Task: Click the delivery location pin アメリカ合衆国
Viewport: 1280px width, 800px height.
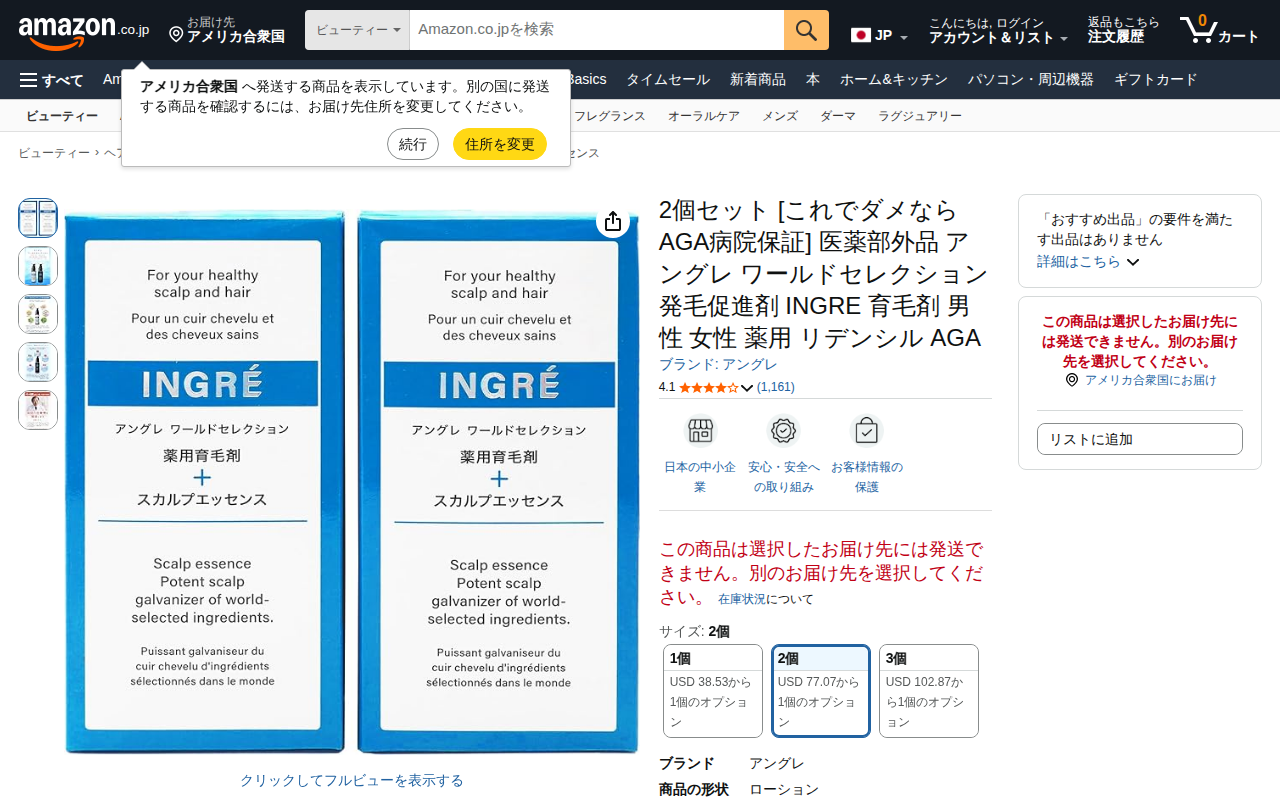Action: 227,30
